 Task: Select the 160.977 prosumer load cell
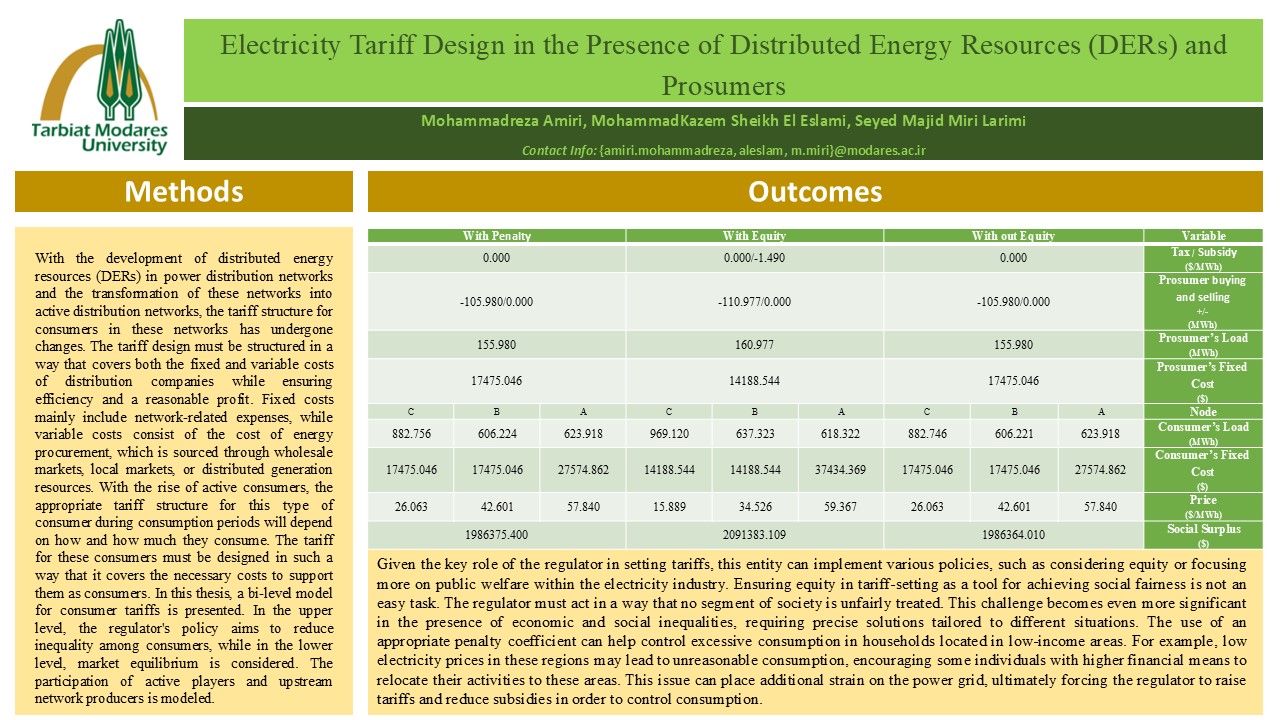[x=754, y=344]
